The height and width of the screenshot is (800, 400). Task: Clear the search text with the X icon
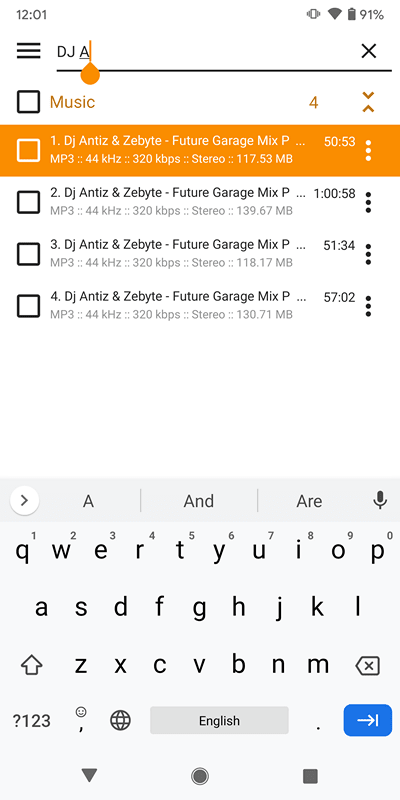(368, 51)
